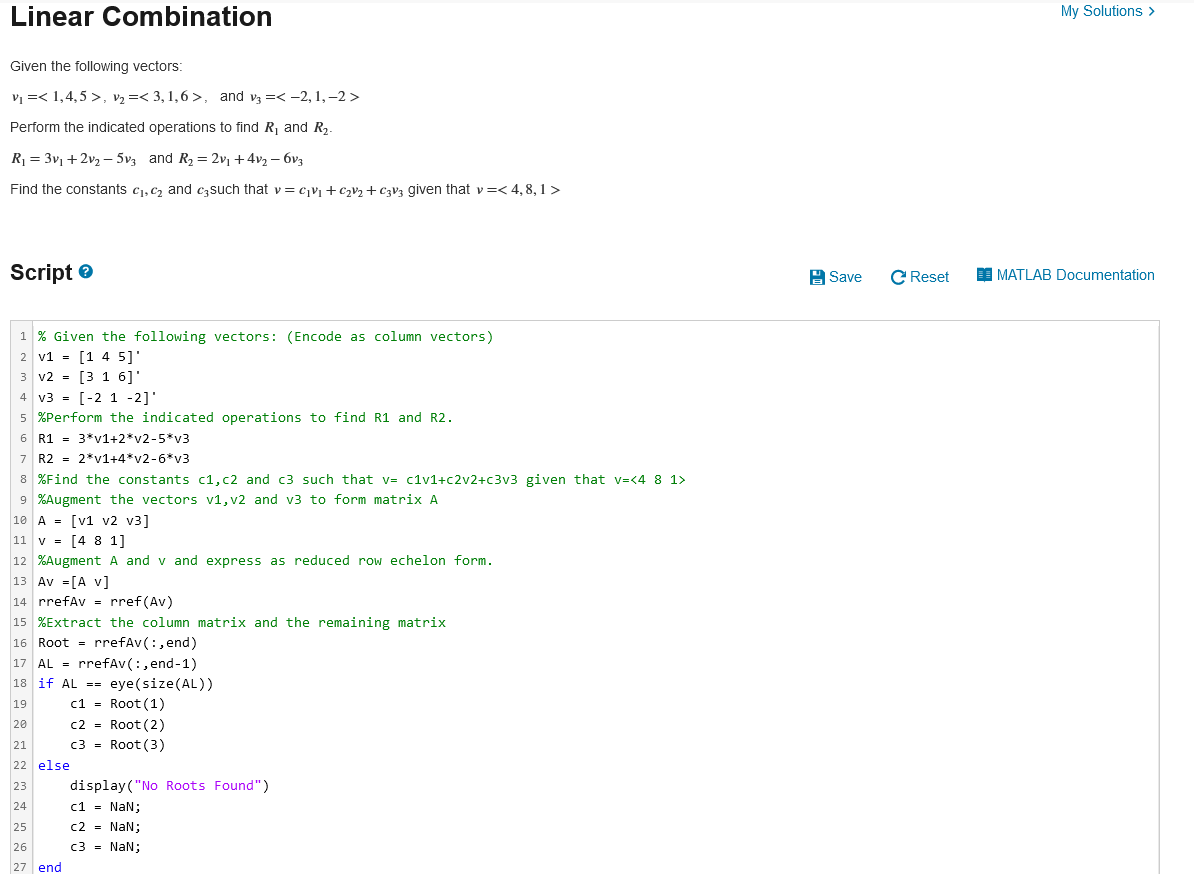Click the MATLAB Documentation text link
Image resolution: width=1194 pixels, height=874 pixels.
coord(1075,275)
